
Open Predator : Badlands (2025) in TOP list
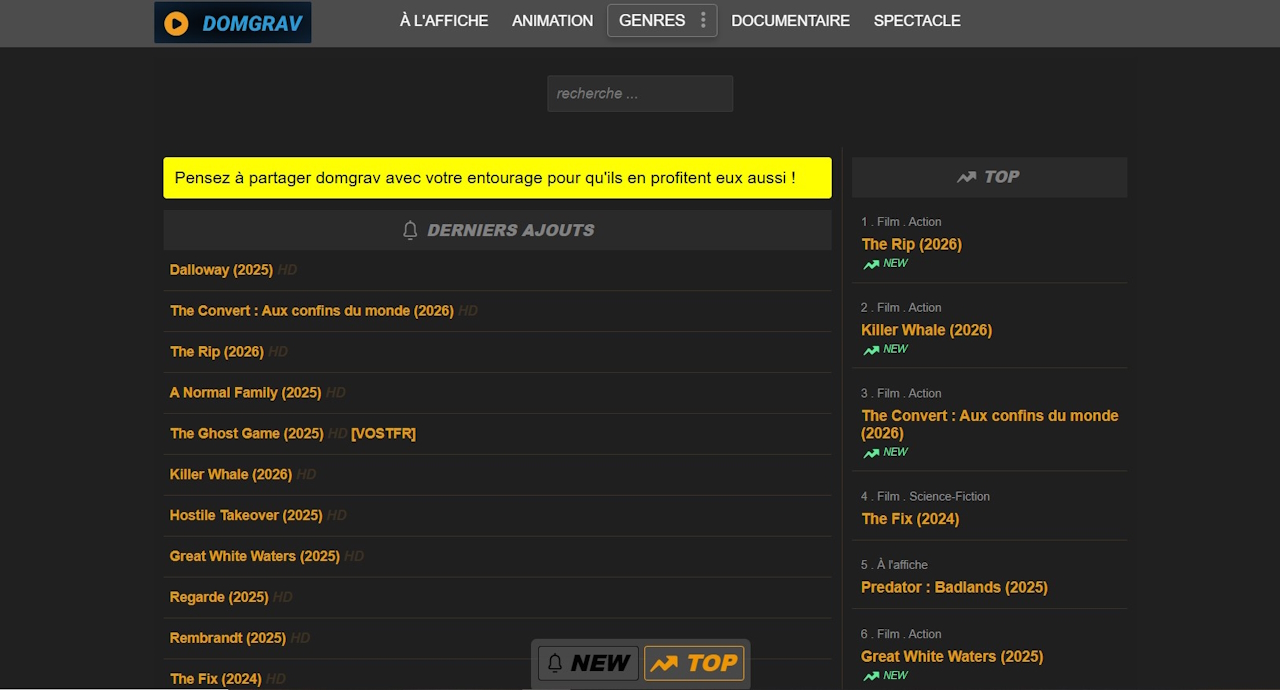tap(954, 588)
